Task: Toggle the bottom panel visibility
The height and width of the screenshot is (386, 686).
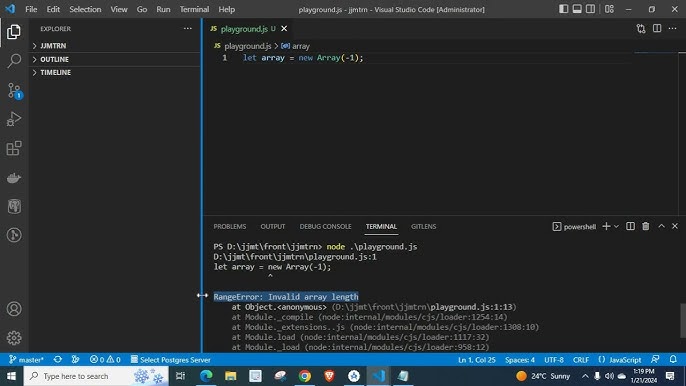Action: point(577,9)
